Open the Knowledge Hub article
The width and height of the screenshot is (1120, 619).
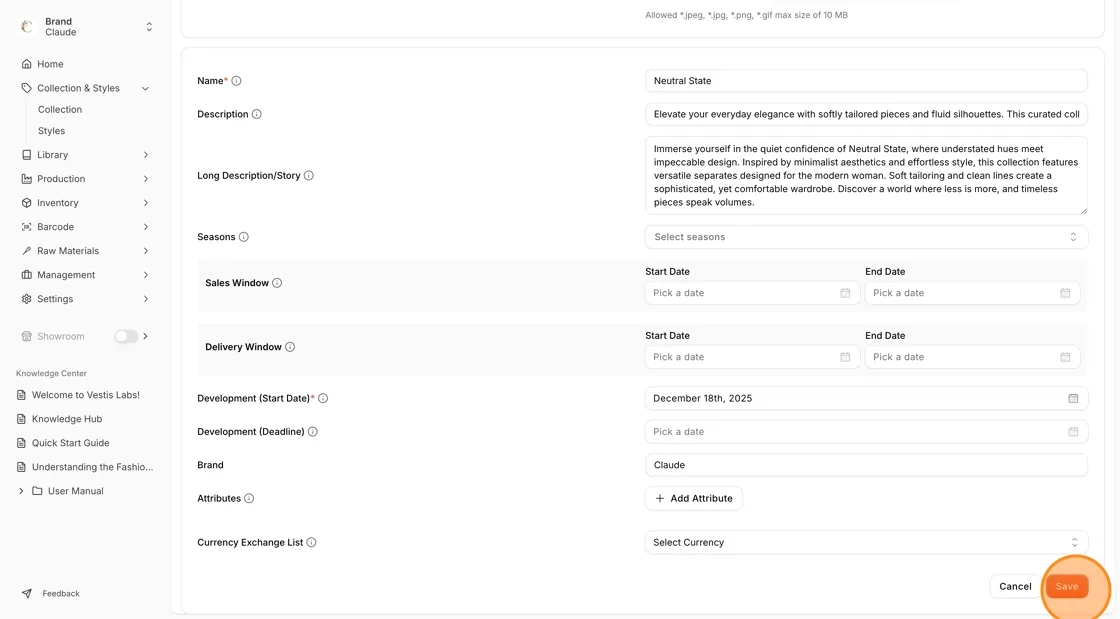(67, 419)
